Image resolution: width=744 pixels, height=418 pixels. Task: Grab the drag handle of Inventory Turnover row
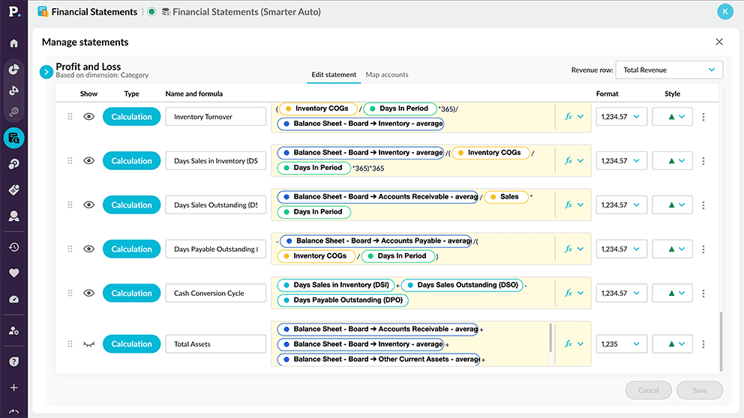pos(70,117)
